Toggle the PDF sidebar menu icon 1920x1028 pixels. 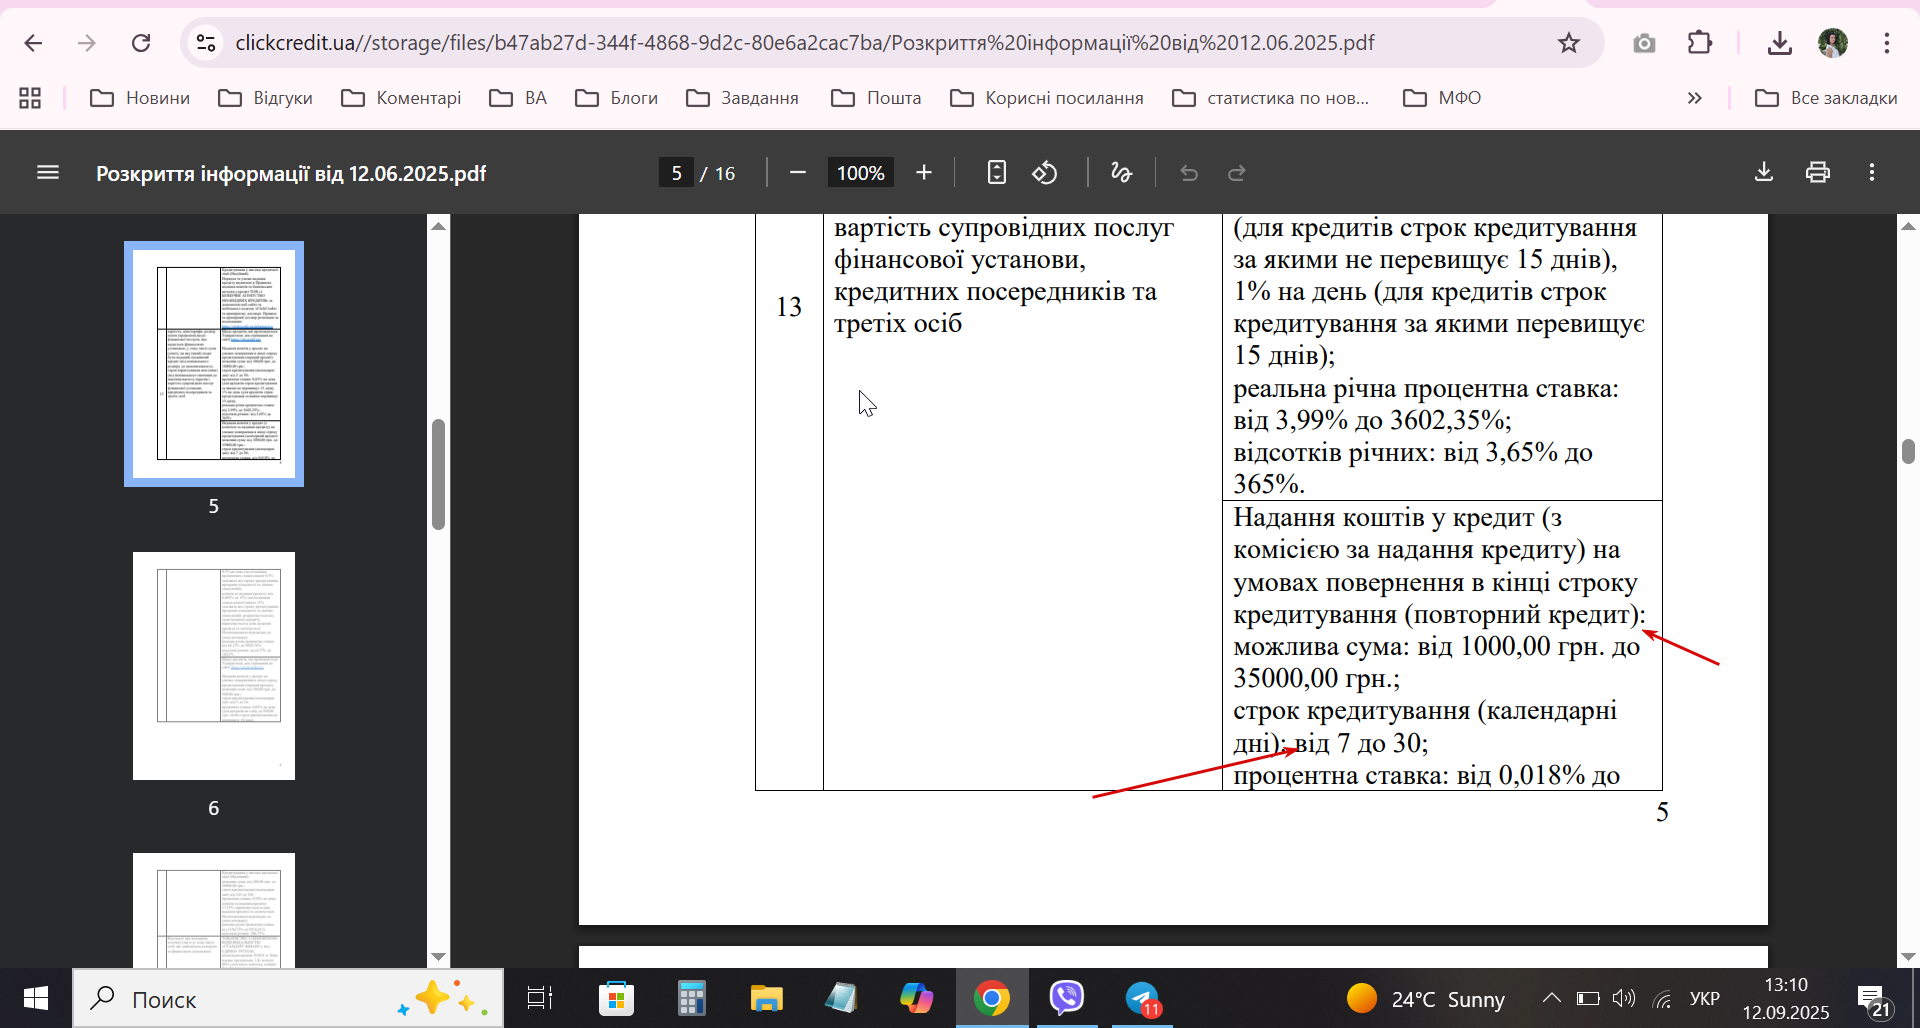(x=47, y=173)
